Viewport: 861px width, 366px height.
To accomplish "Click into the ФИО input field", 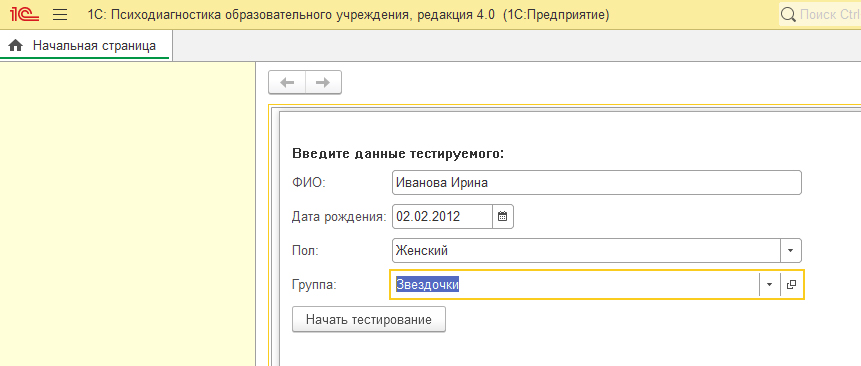I will (597, 183).
